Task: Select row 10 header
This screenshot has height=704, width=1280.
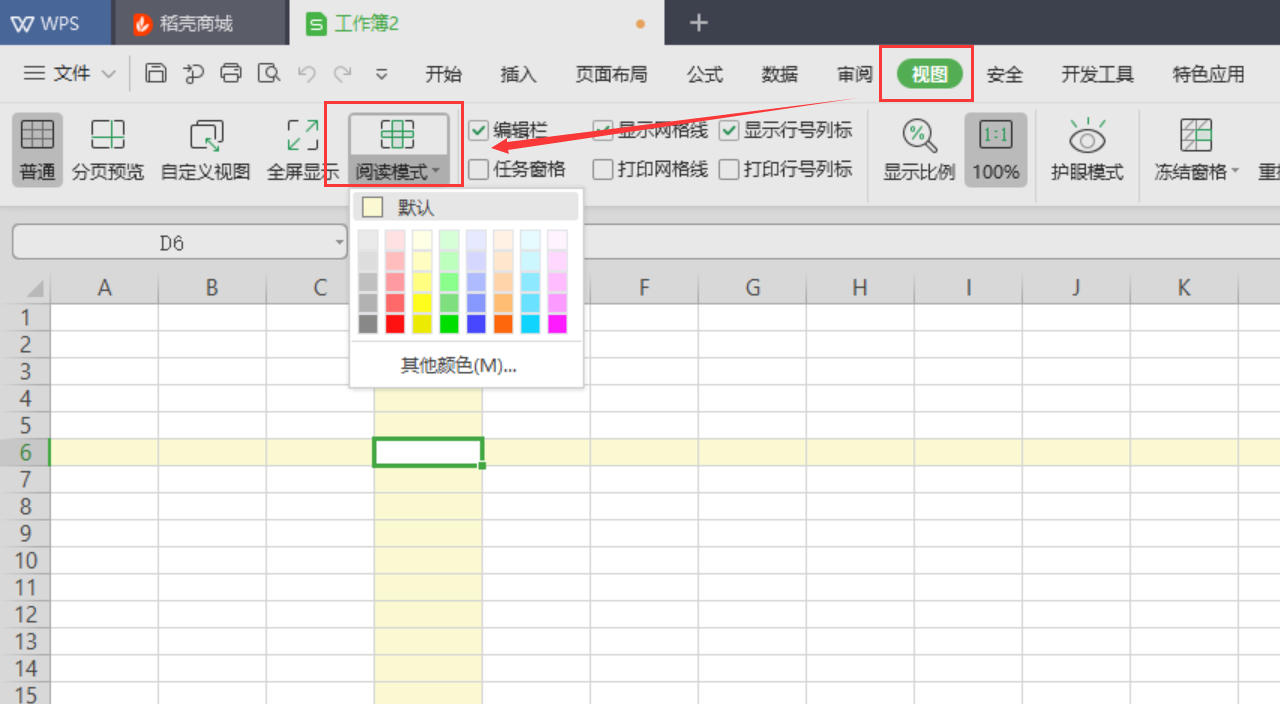Action: click(26, 560)
